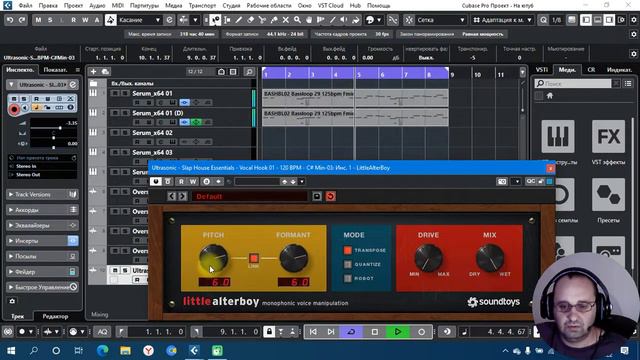
Task: Select the Draw pencil tool
Action: coord(239,20)
